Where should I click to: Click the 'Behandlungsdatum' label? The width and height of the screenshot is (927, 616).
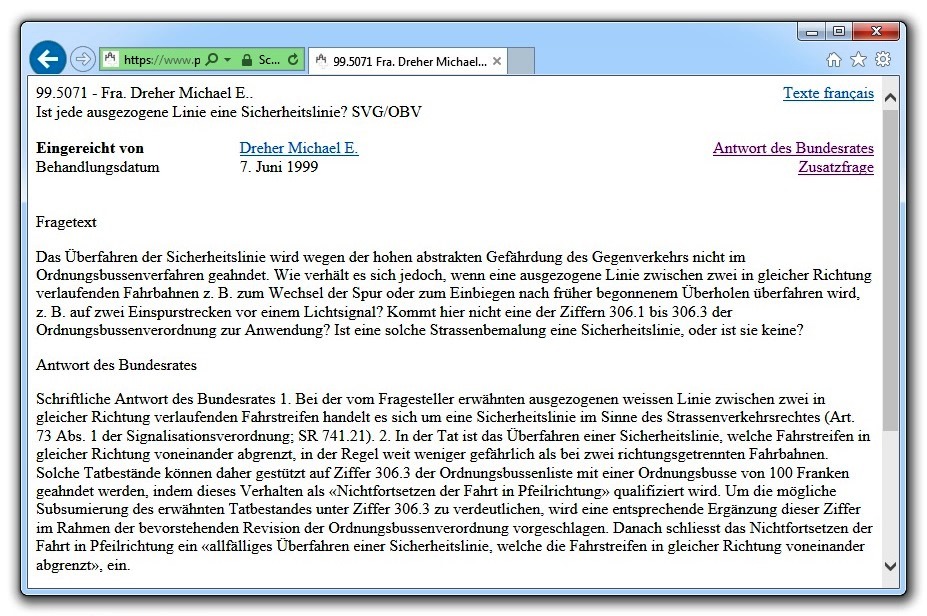click(x=98, y=167)
